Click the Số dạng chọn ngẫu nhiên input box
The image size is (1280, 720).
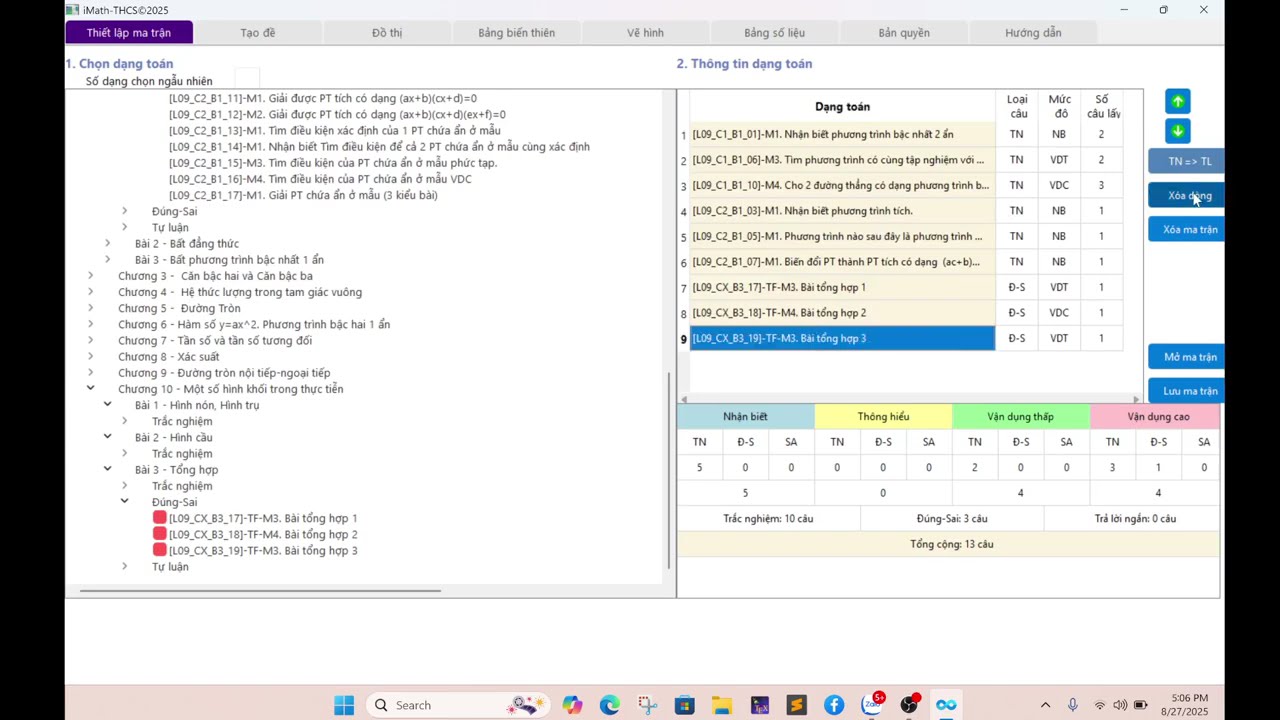[247, 78]
